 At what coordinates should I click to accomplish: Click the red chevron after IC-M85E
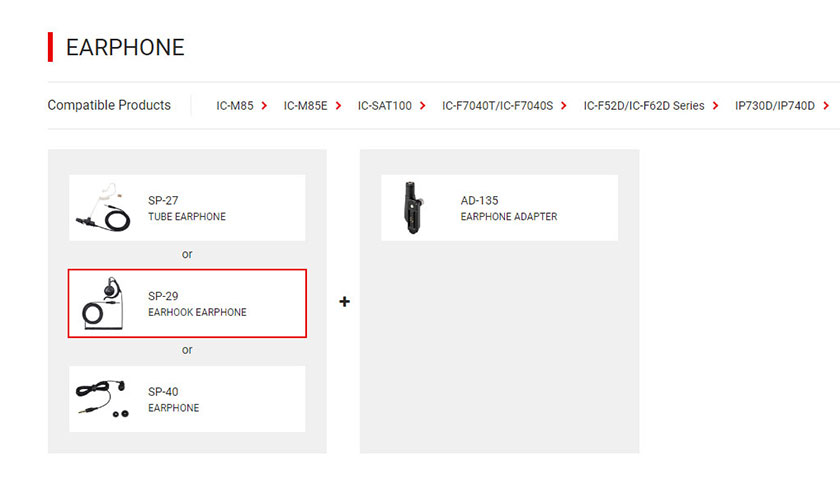pyautogui.click(x=338, y=106)
